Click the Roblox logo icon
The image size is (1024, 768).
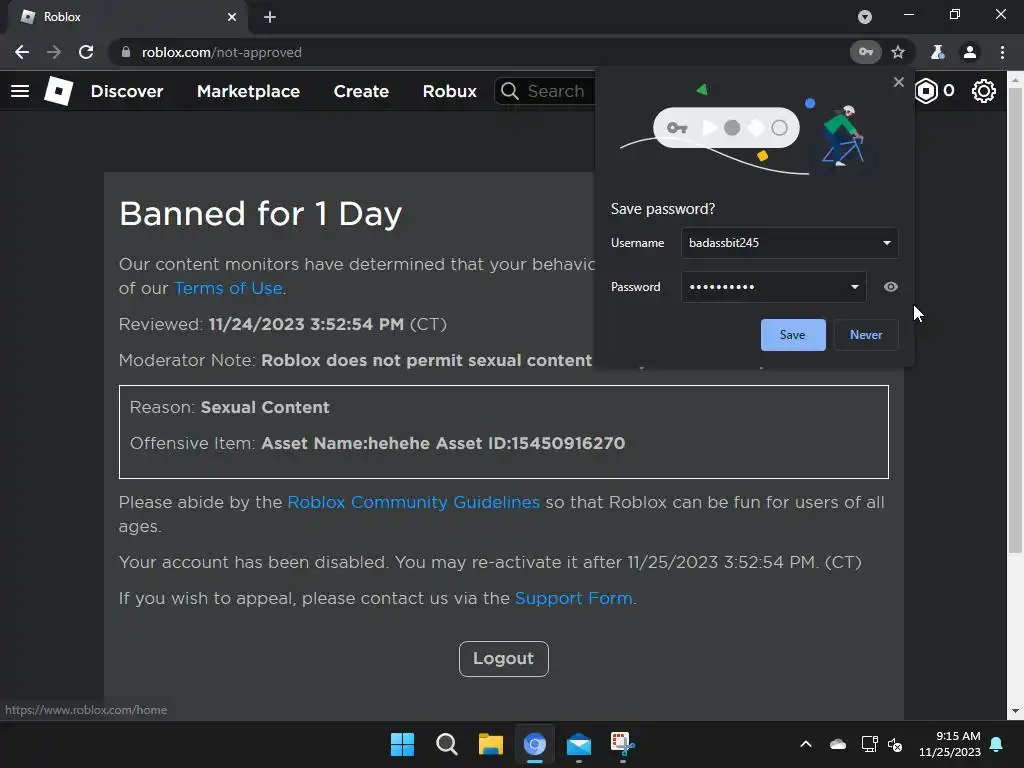[59, 91]
